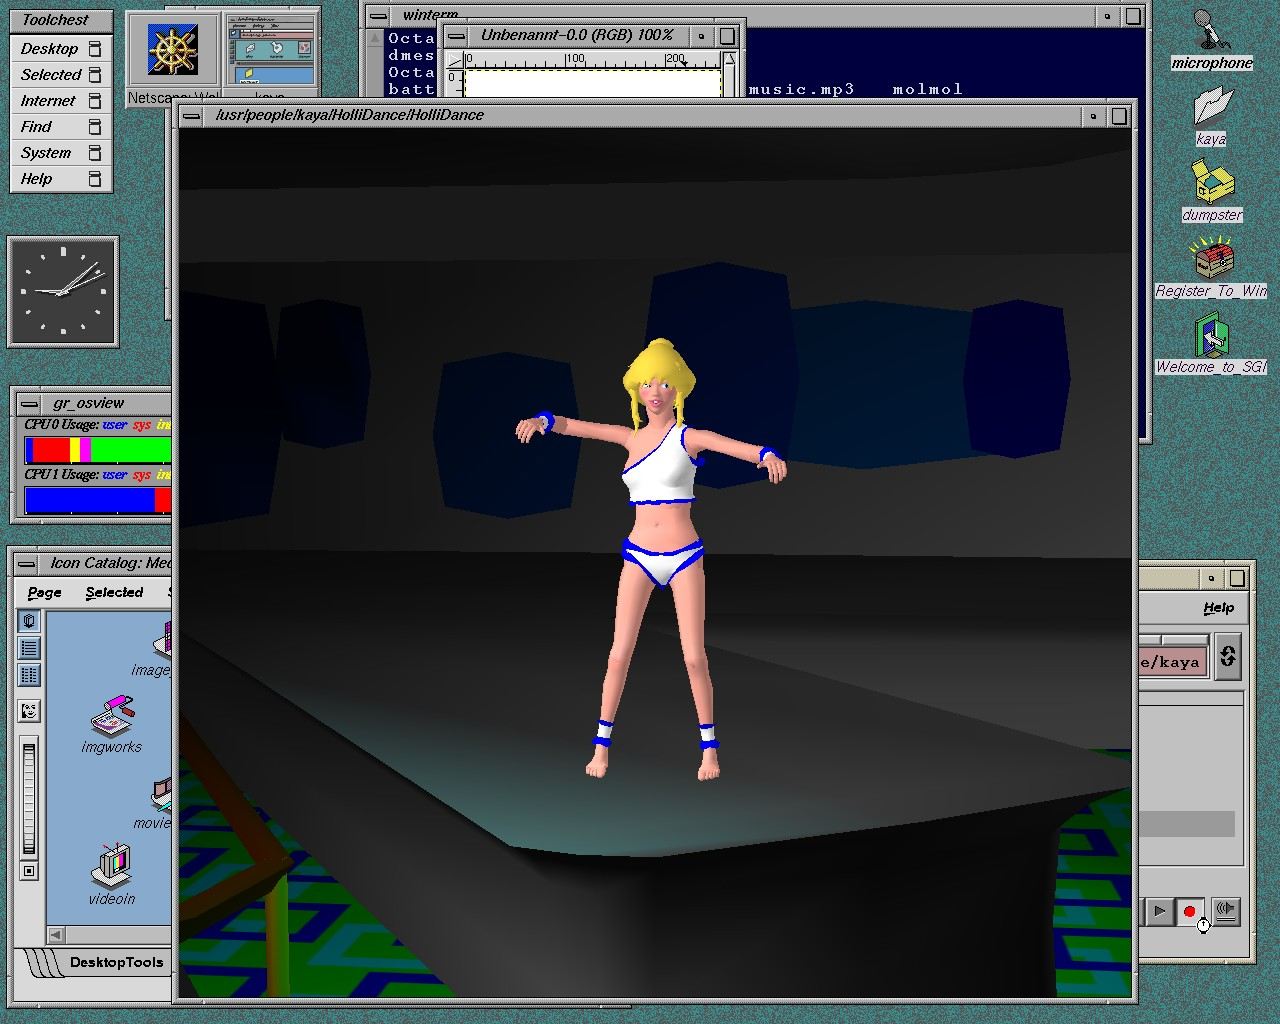Click the CPU 1 usage bar in gr_osview

[x=98, y=500]
